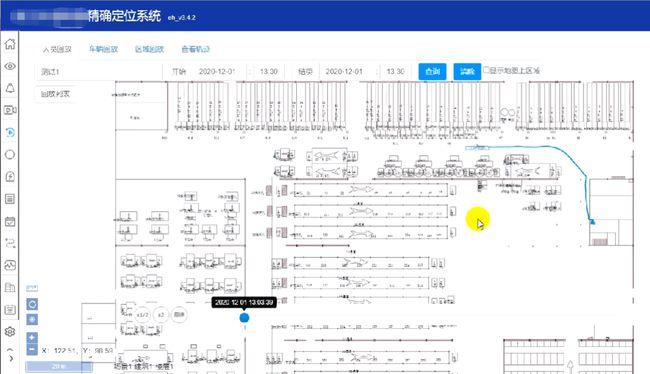Click the end time field 13:30
Viewport: 650px width, 374px height.
click(395, 71)
